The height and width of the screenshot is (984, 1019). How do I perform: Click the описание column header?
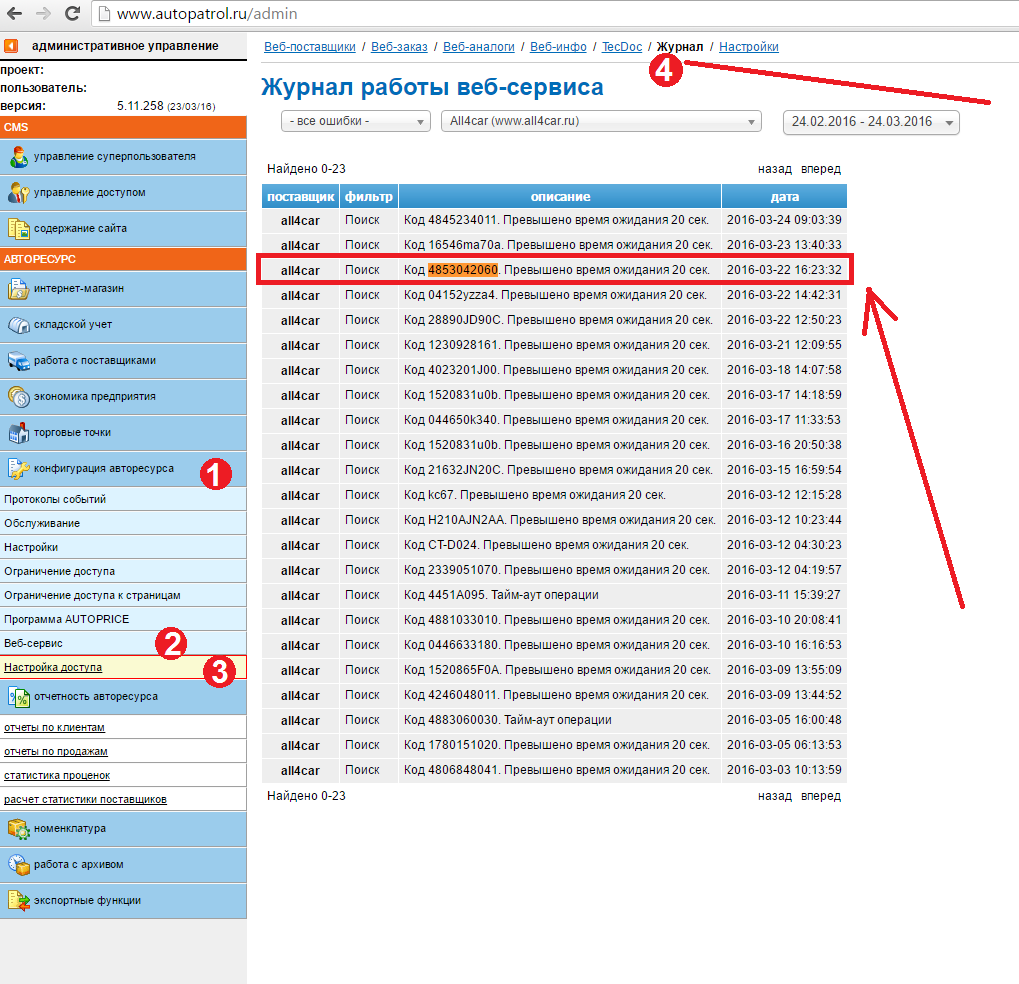click(560, 196)
